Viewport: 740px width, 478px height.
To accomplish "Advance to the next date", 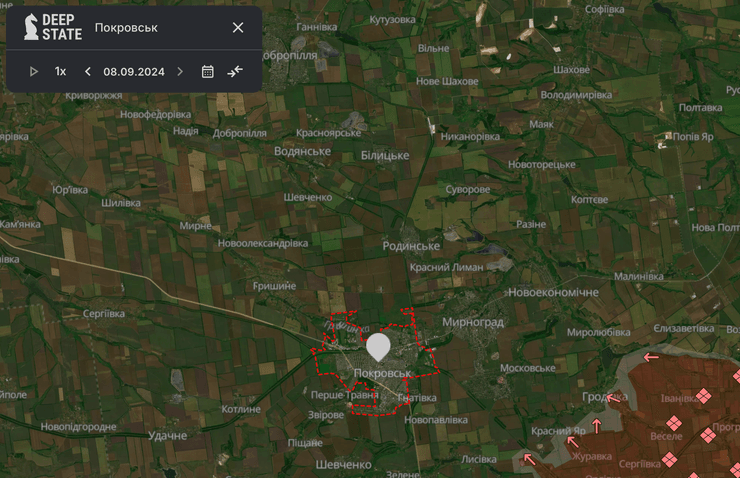I will [x=180, y=71].
